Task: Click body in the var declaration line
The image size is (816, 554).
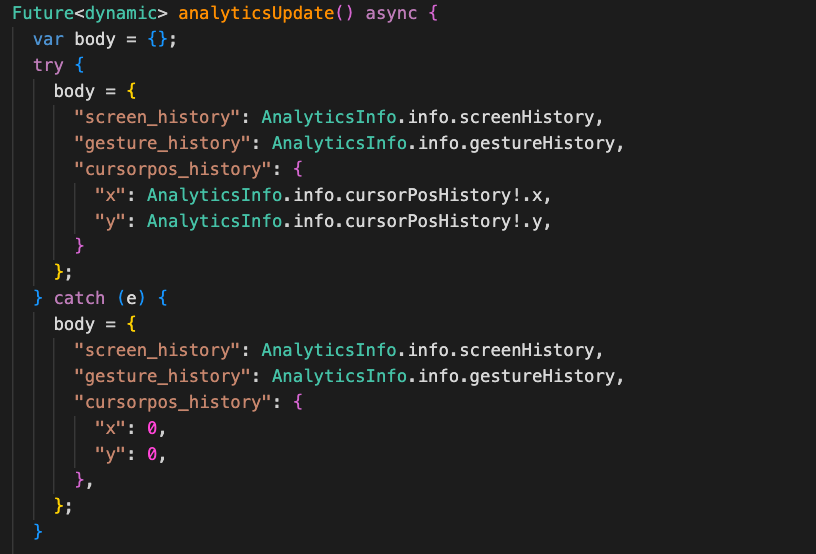Action: tap(95, 40)
